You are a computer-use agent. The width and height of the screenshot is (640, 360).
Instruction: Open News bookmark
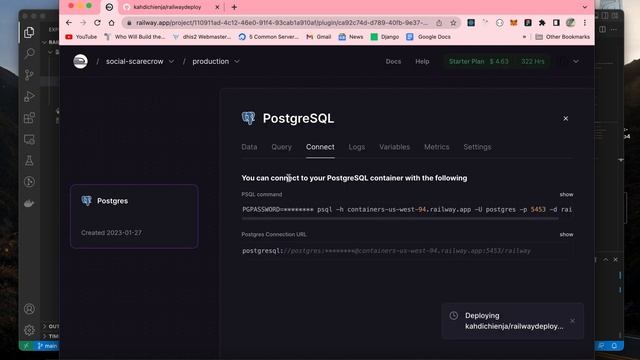click(x=351, y=37)
